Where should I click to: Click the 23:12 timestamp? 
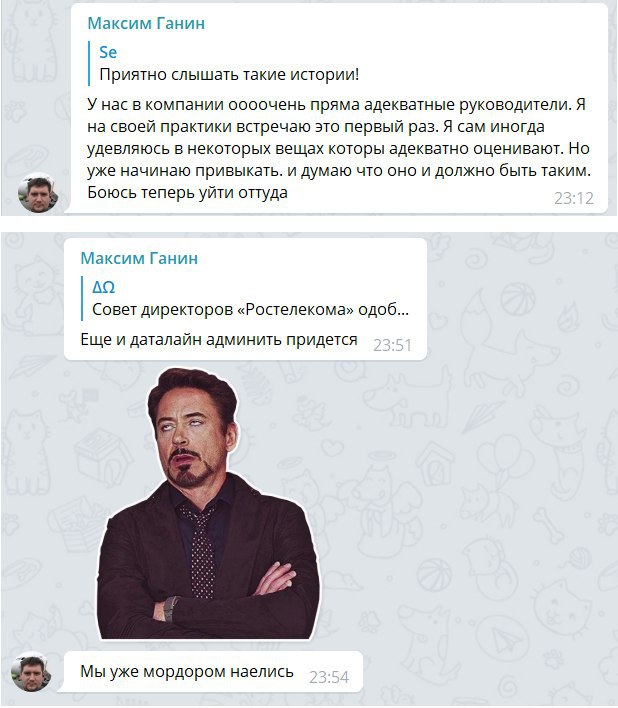pyautogui.click(x=574, y=198)
